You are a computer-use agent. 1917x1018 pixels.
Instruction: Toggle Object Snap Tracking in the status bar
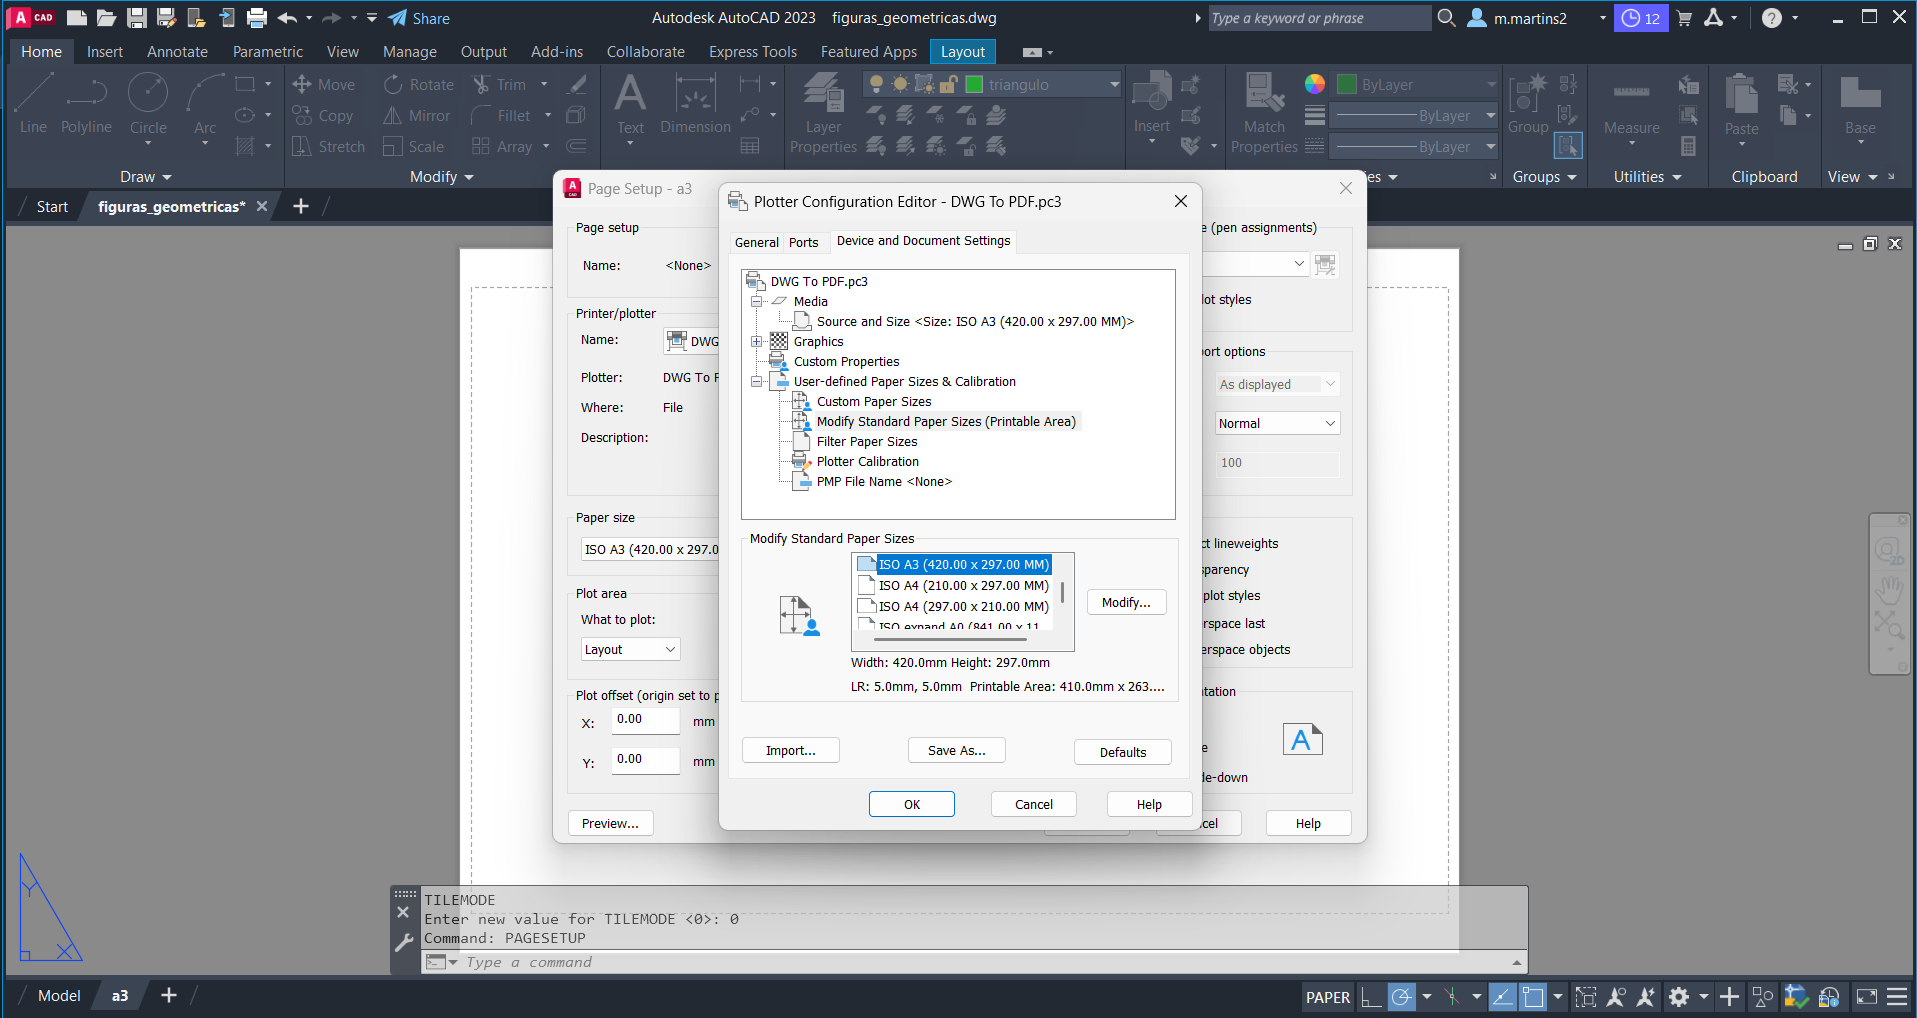click(x=1502, y=997)
